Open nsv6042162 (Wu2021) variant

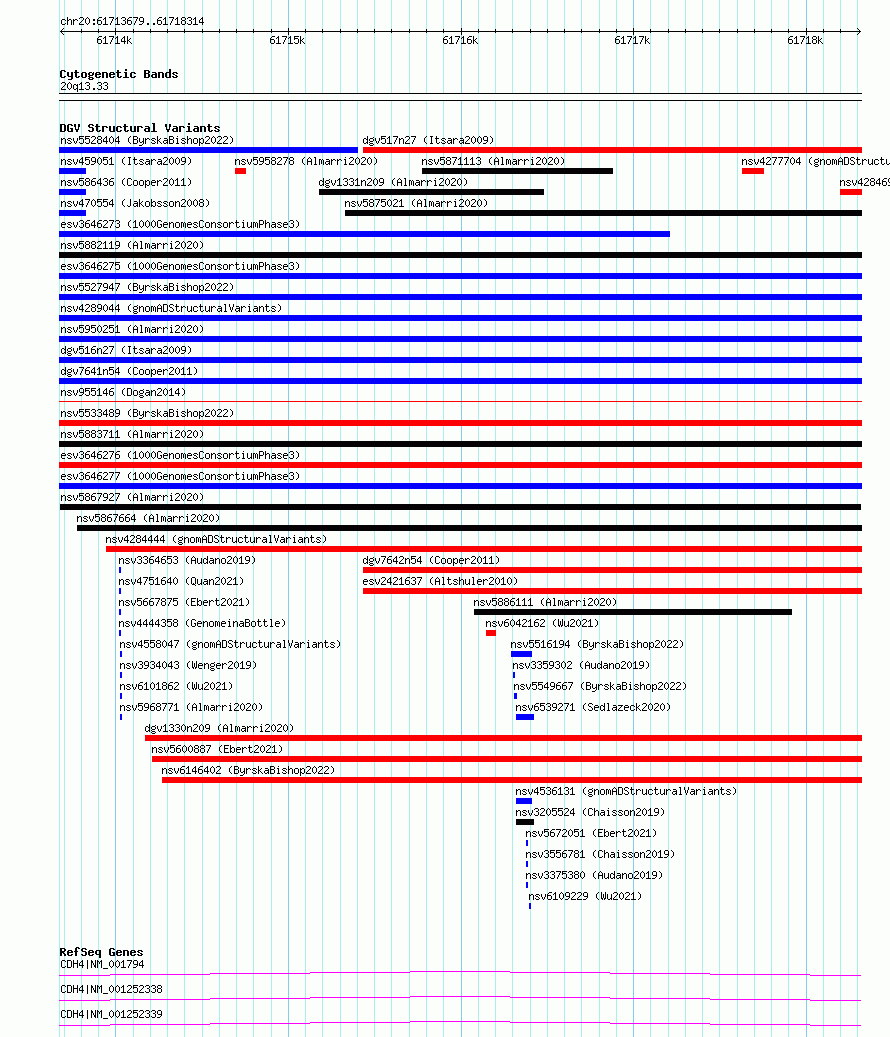coord(542,624)
